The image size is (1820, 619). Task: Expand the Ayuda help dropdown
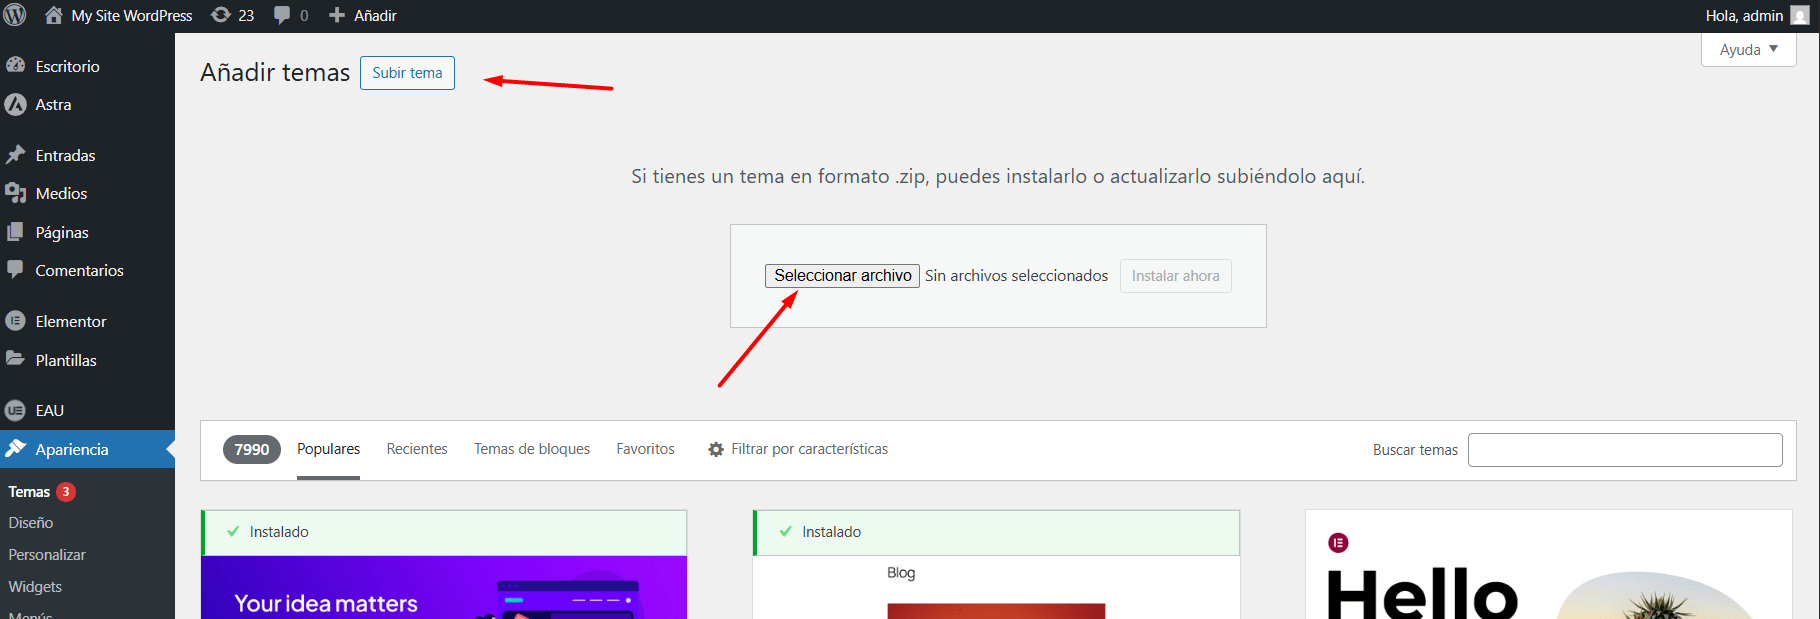[1748, 49]
